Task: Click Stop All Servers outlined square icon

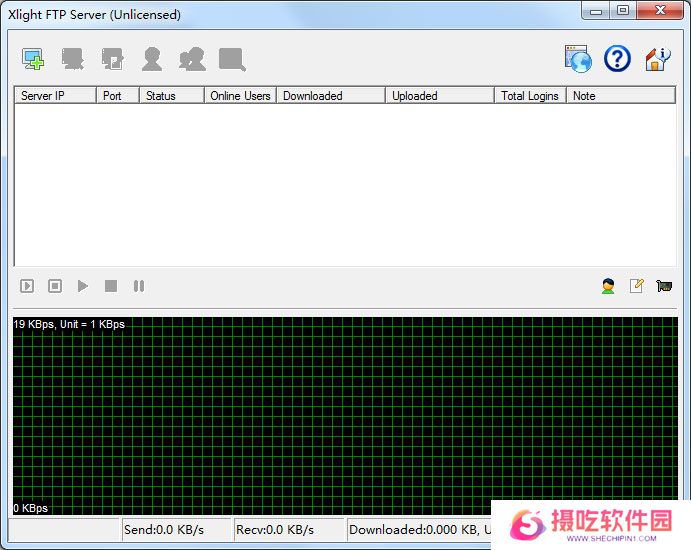Action: (55, 286)
